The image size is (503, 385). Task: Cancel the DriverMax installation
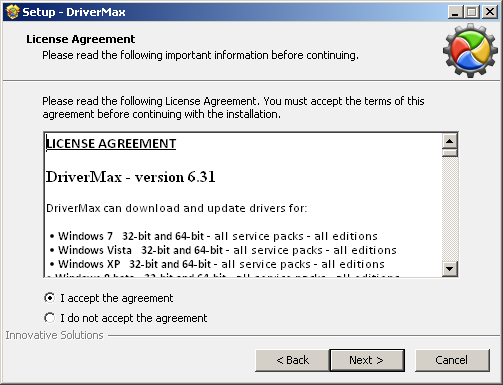[452, 360]
